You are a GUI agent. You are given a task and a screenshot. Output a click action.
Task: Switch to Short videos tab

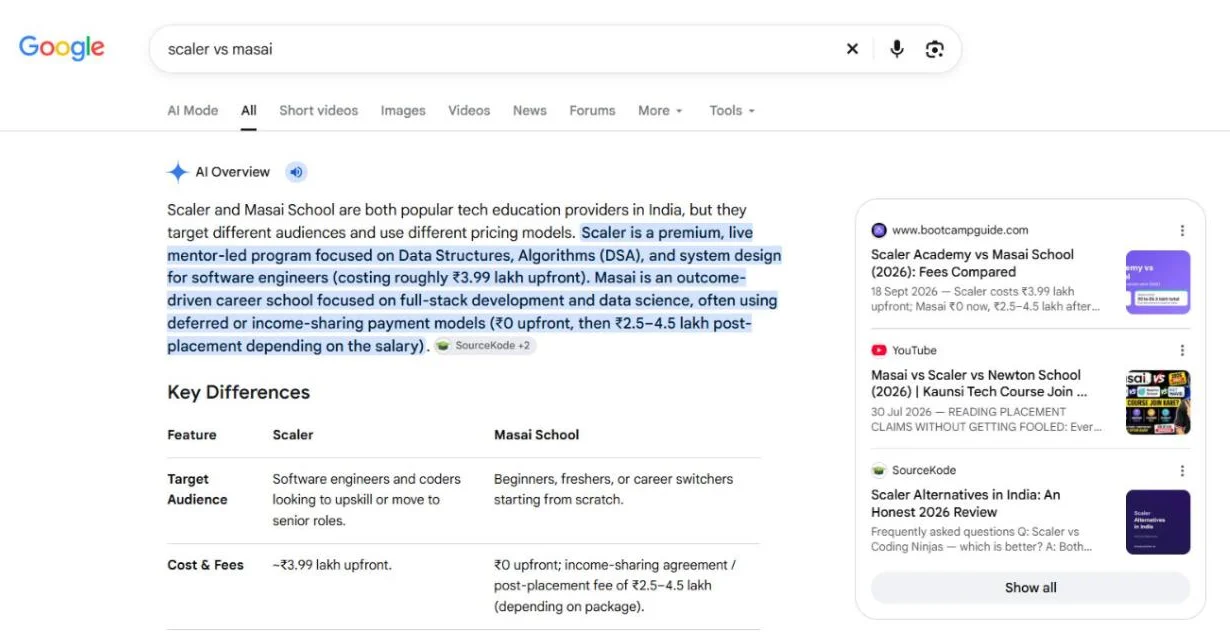coord(319,110)
